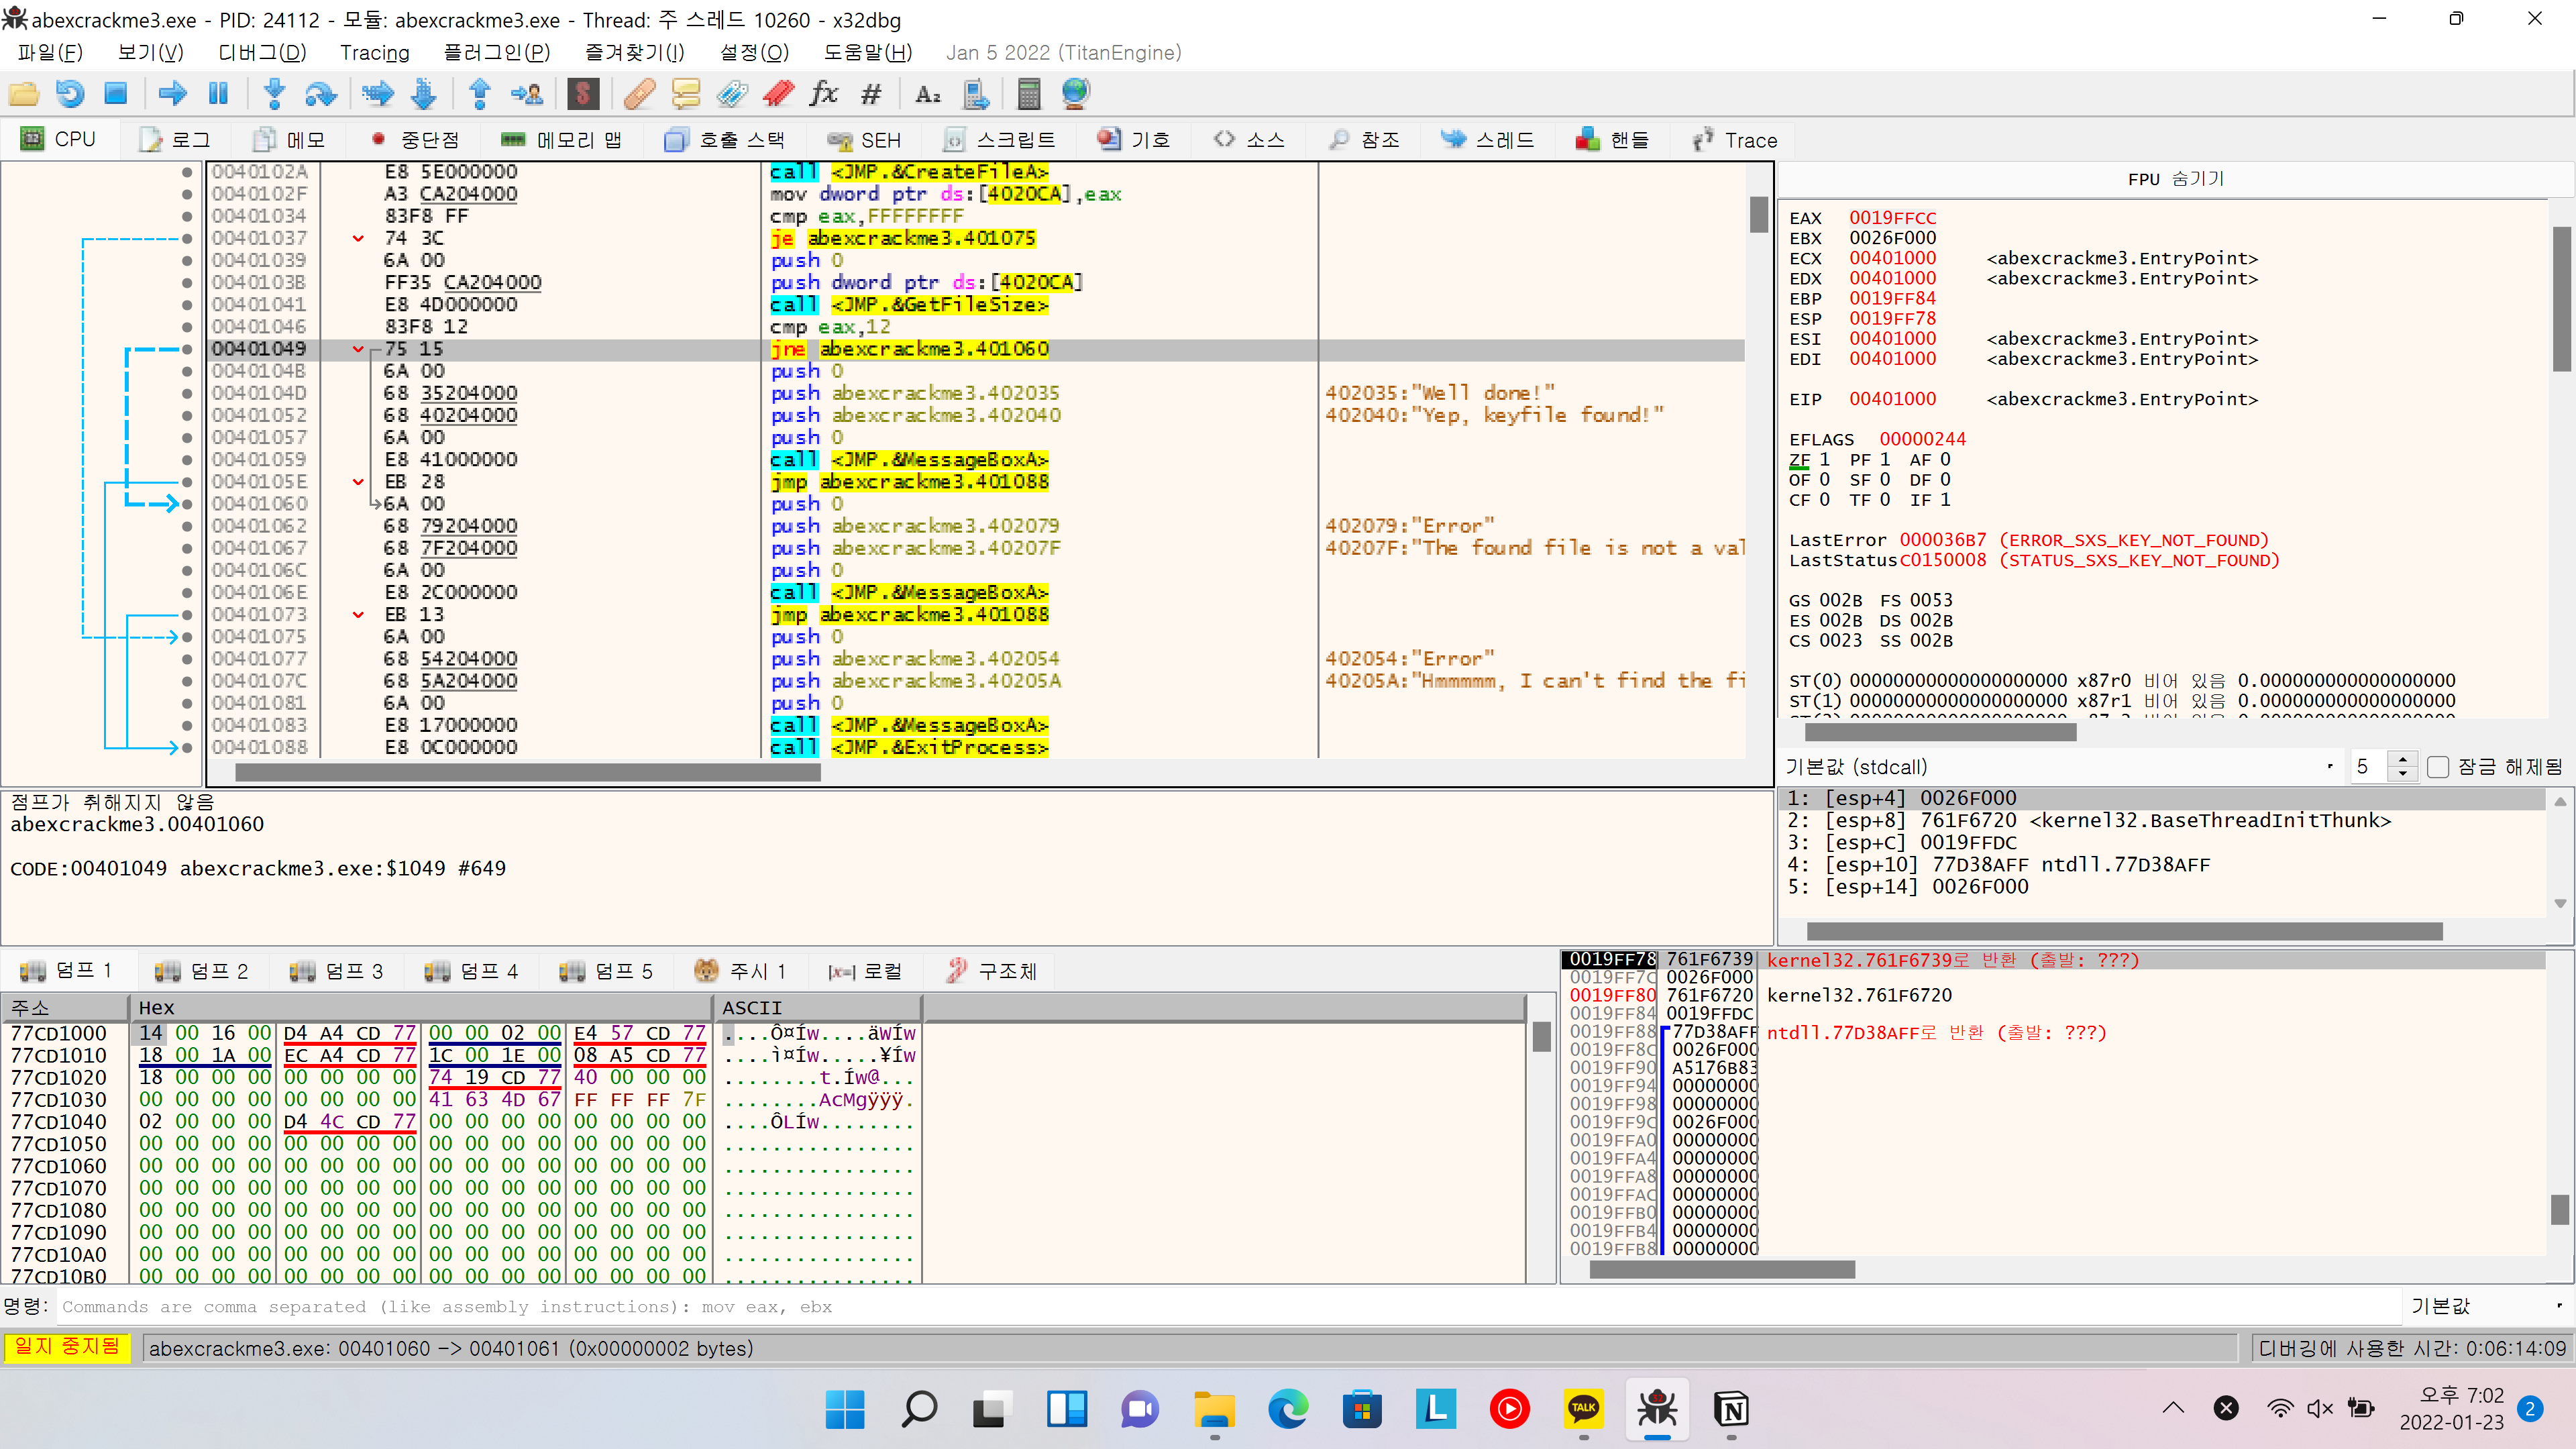Screen dimensions: 2576x1449
Task: Click the stack pane horizontal scrollbar
Action: pyautogui.click(x=1722, y=1269)
